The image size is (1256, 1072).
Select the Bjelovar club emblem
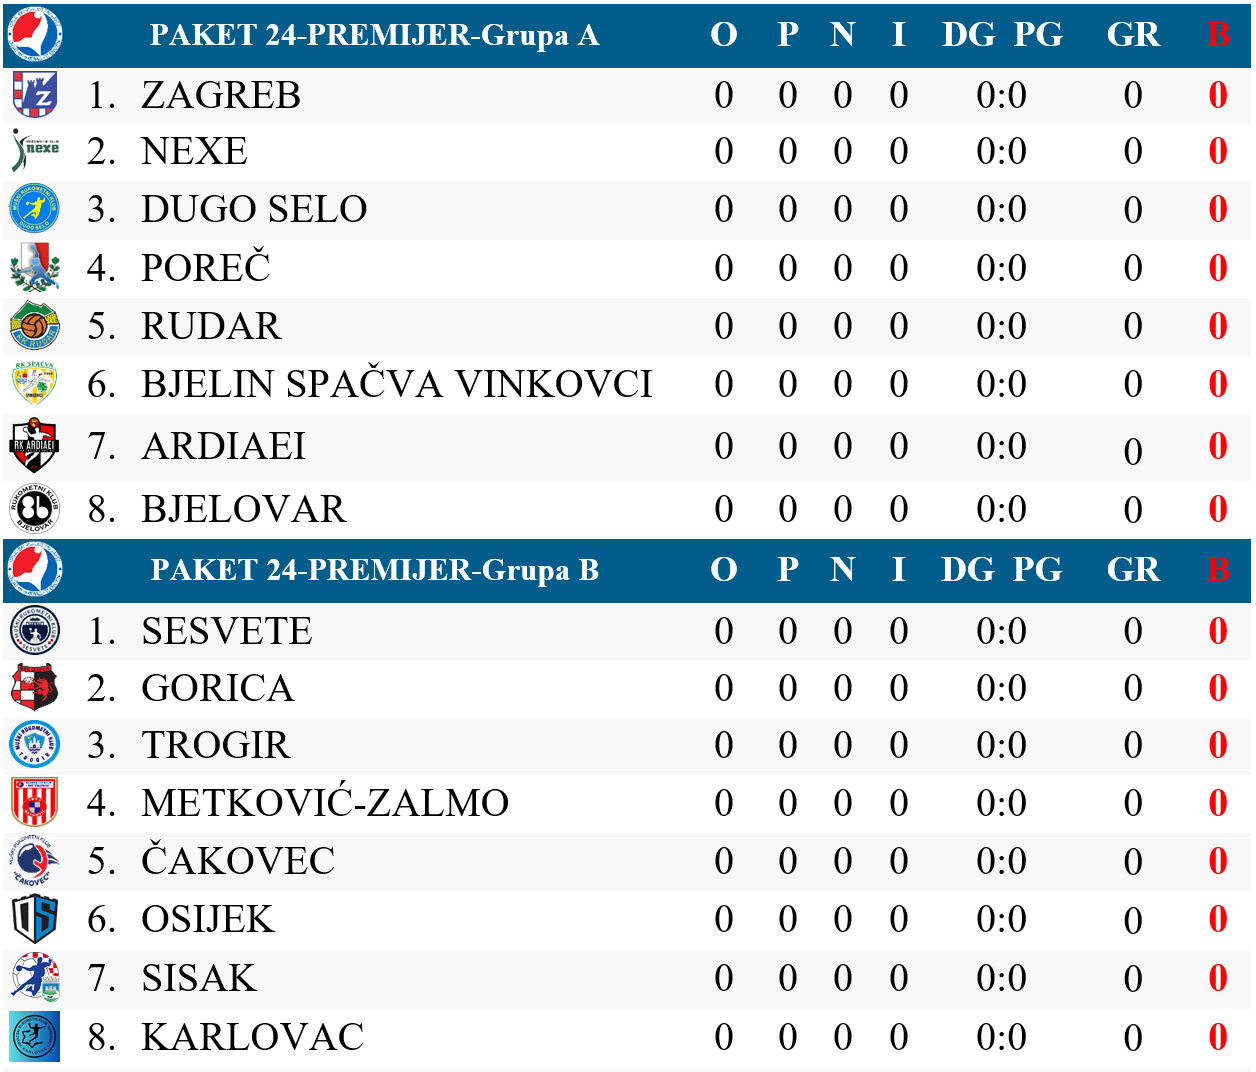tap(35, 509)
